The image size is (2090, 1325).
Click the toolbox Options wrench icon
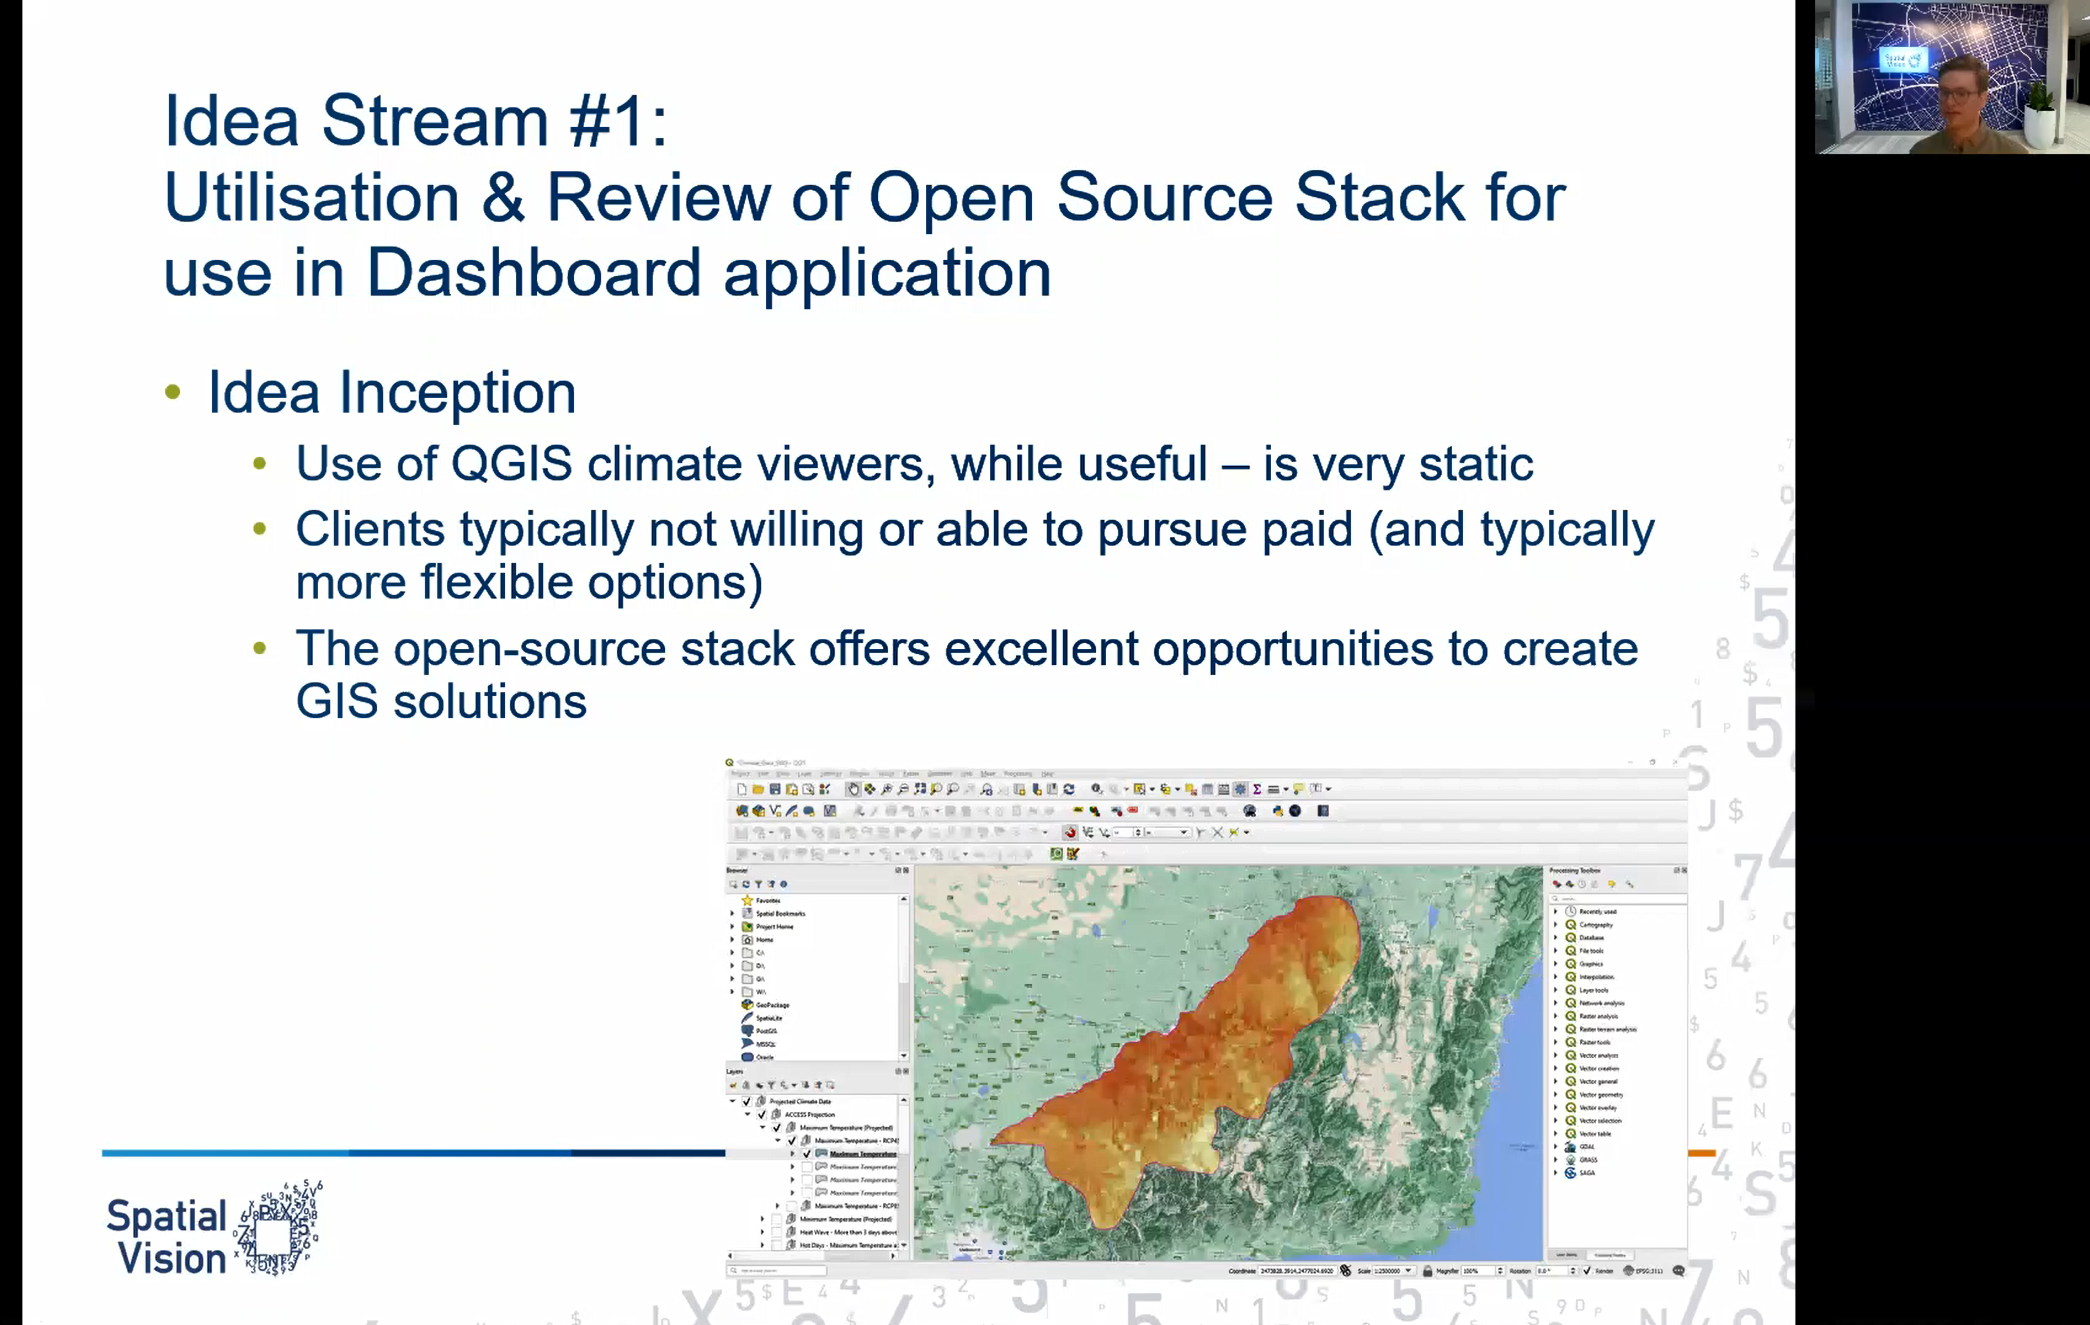click(1630, 884)
